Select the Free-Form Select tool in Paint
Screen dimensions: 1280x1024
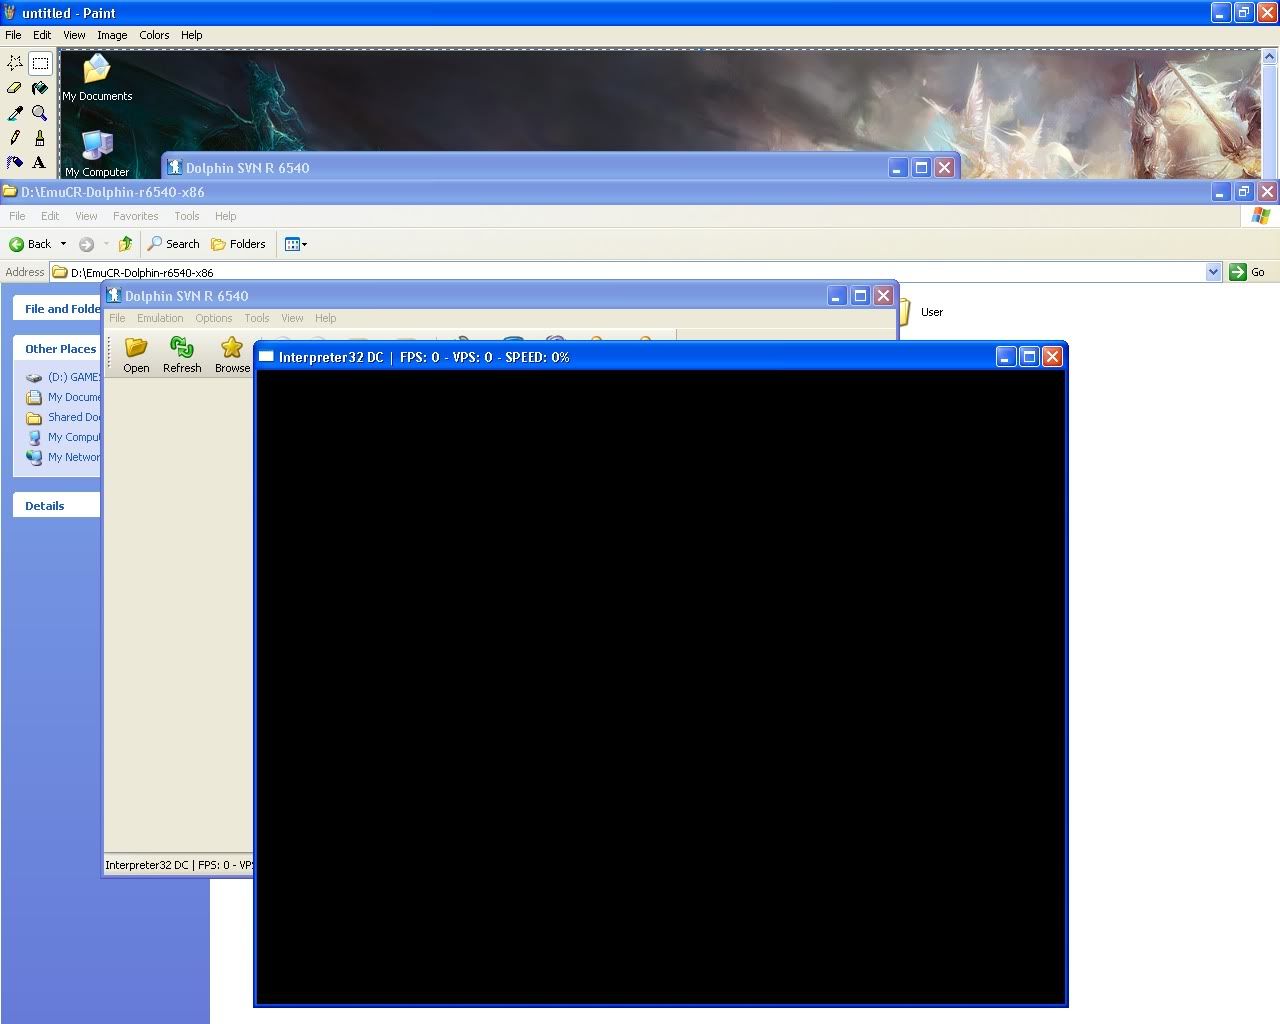point(15,63)
